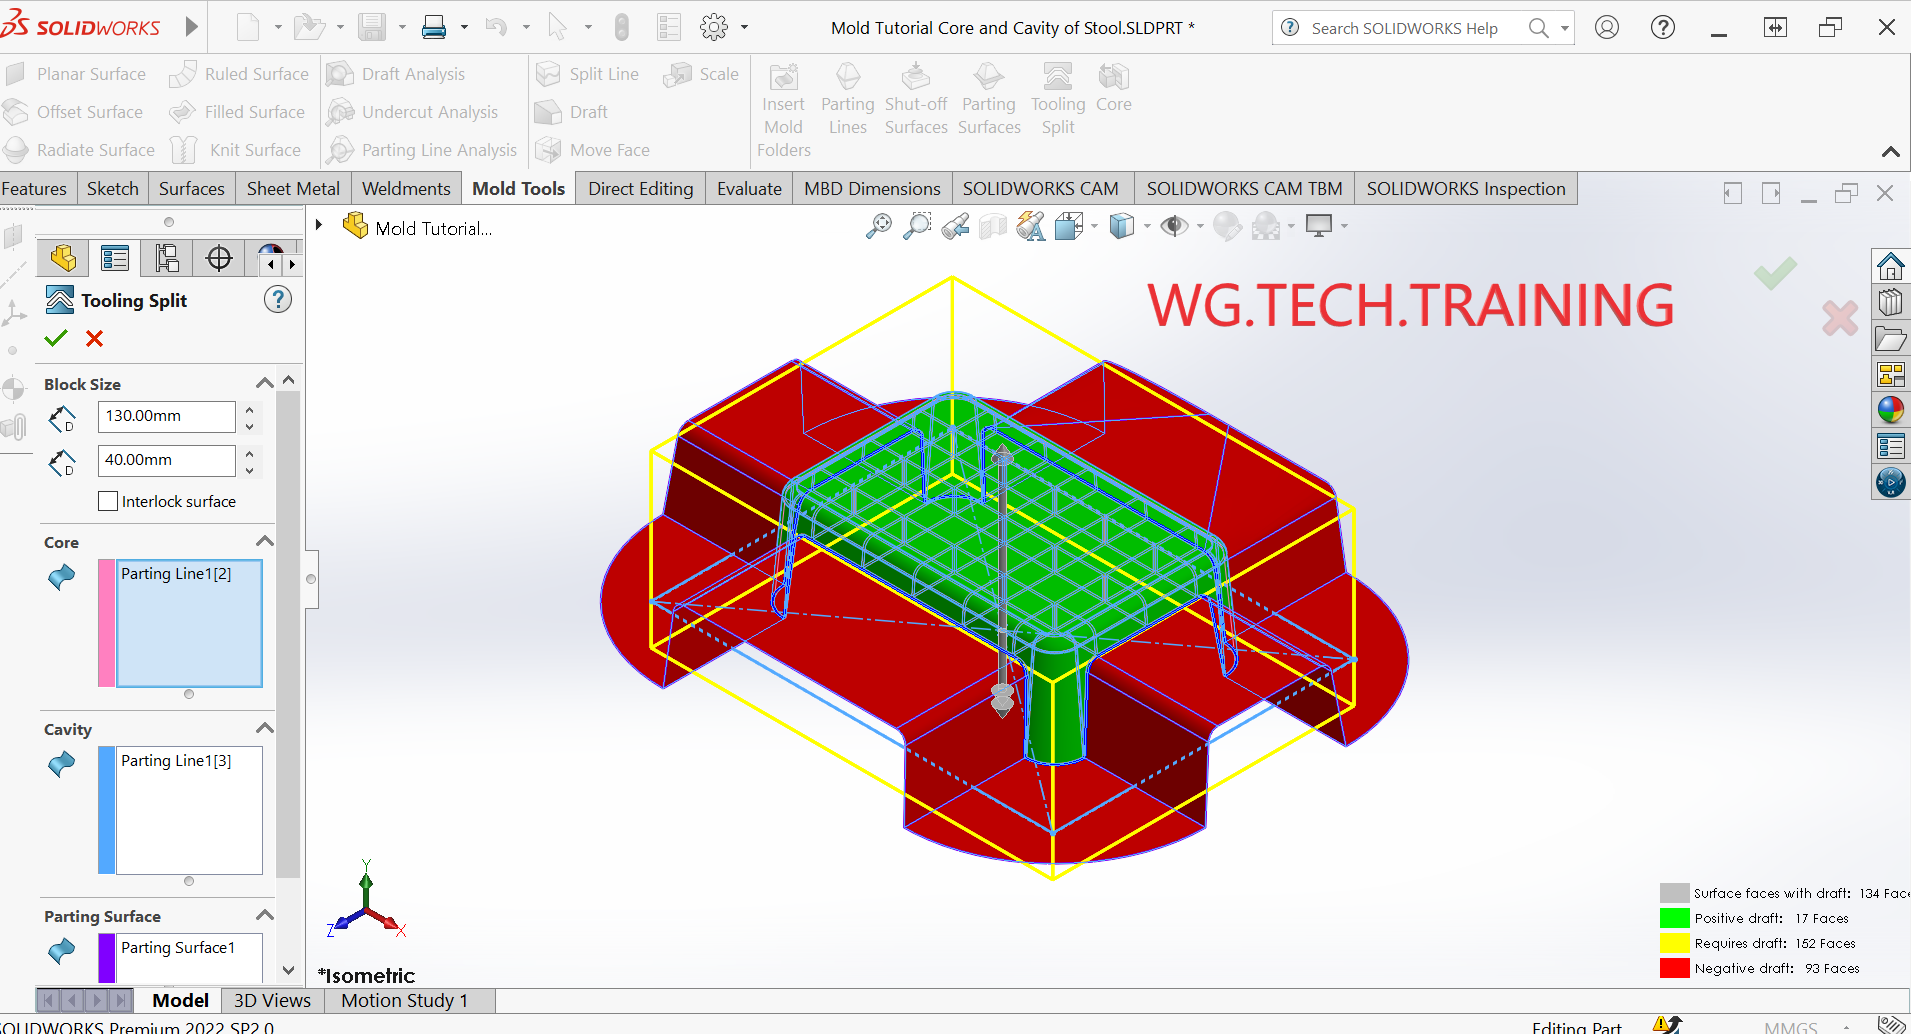Collapse the Parting Surface section
The image size is (1911, 1034).
[264, 916]
